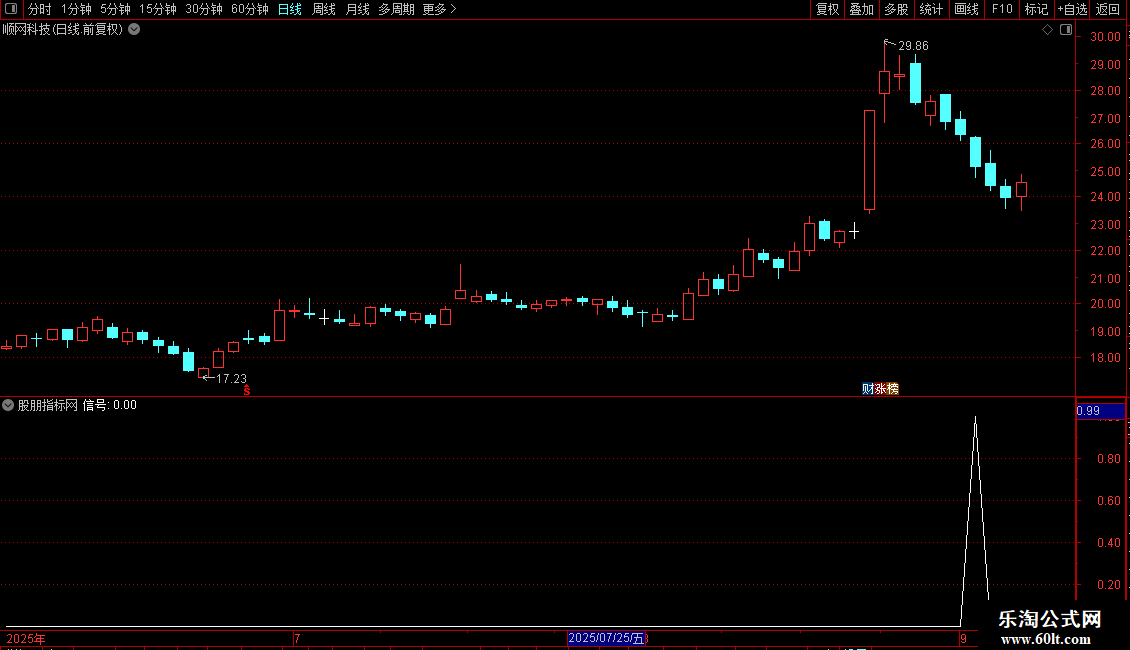Viewport: 1130px width, 650px height.
Task: Switch to 分时 intraday view
Action: 40,9
